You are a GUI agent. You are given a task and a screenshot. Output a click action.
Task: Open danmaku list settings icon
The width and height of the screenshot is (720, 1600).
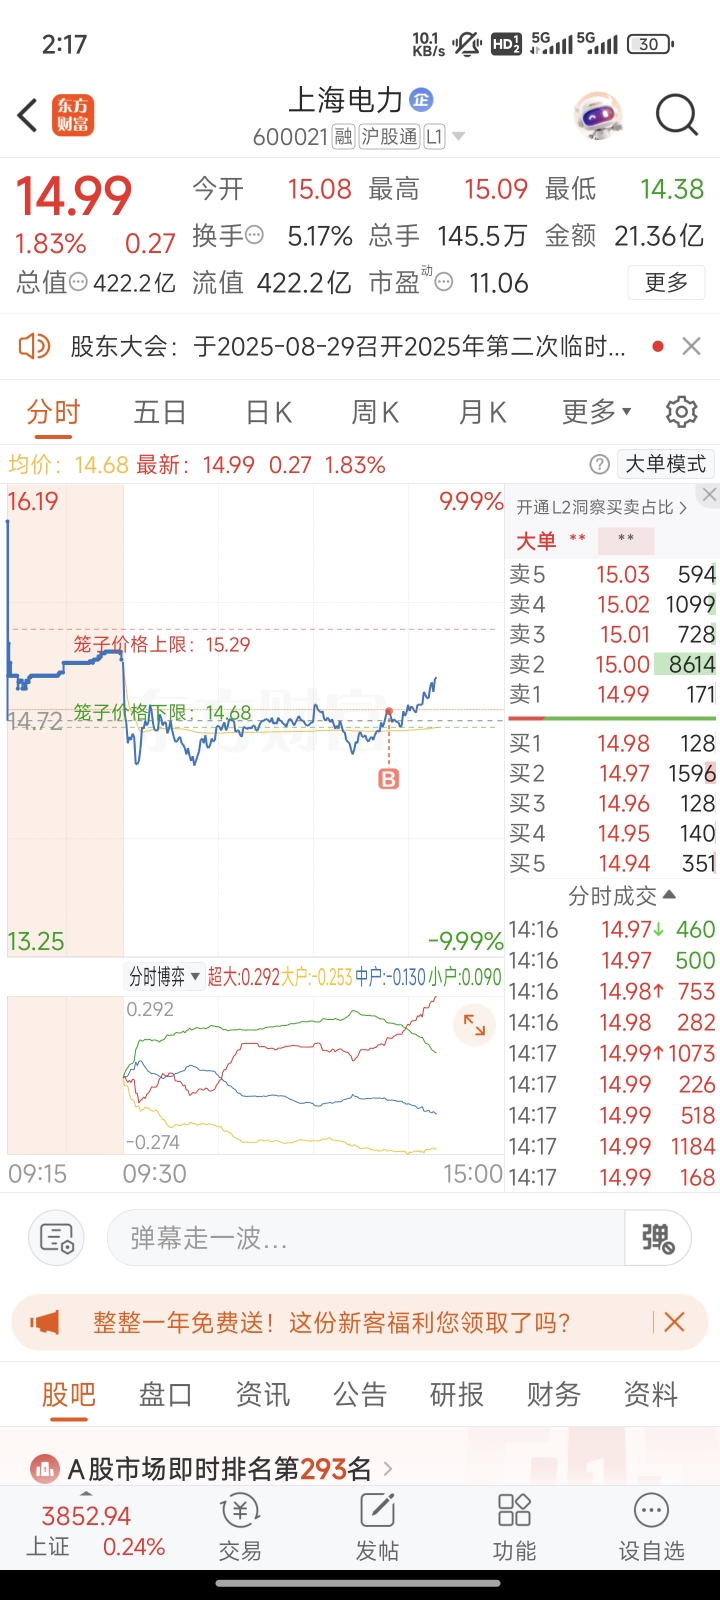(x=56, y=1238)
